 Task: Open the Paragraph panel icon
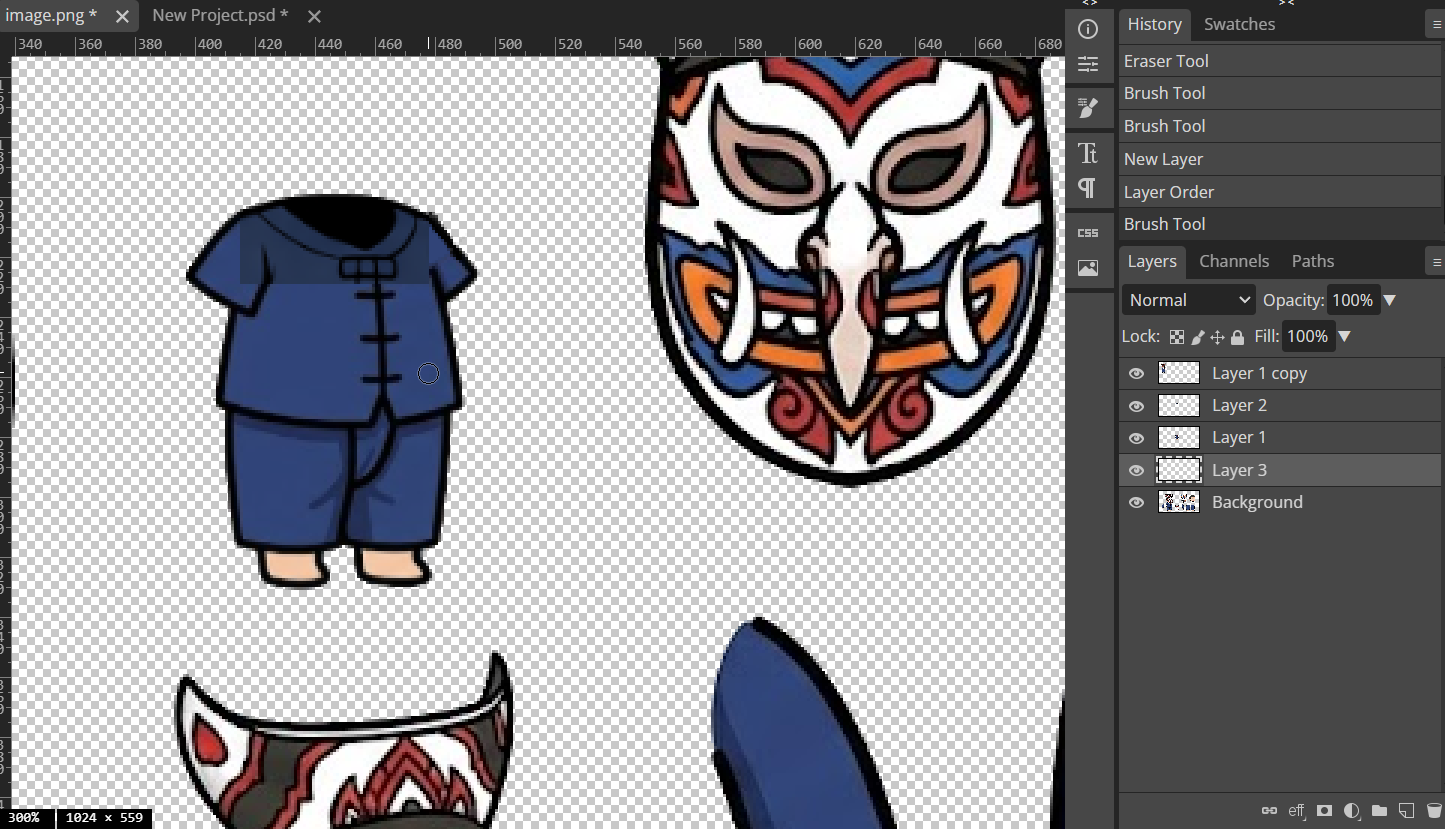pyautogui.click(x=1088, y=188)
